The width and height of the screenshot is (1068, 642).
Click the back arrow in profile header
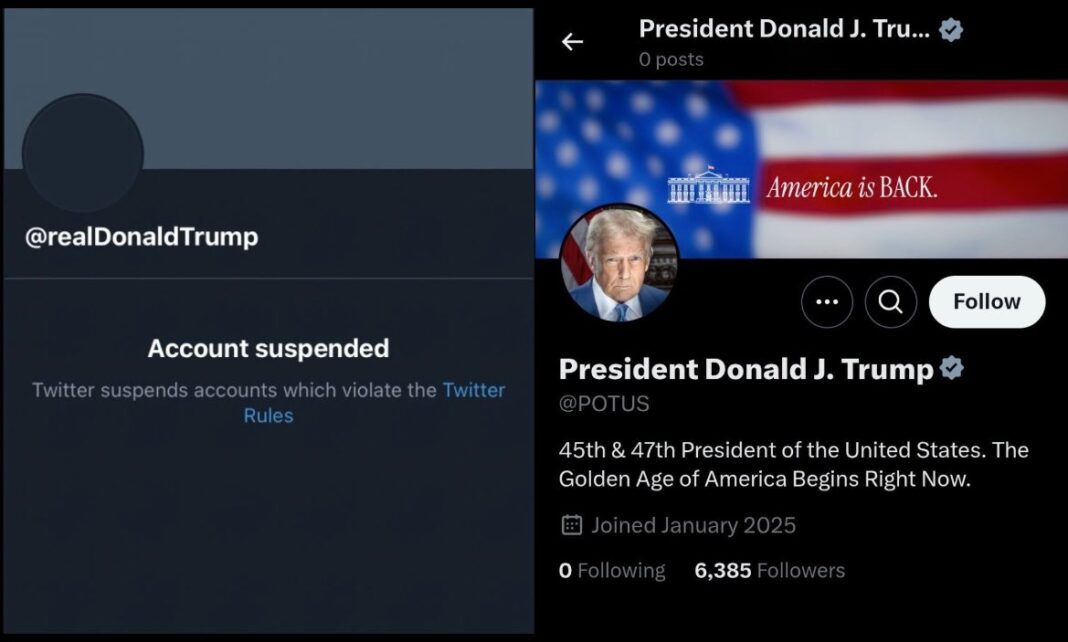click(x=572, y=42)
